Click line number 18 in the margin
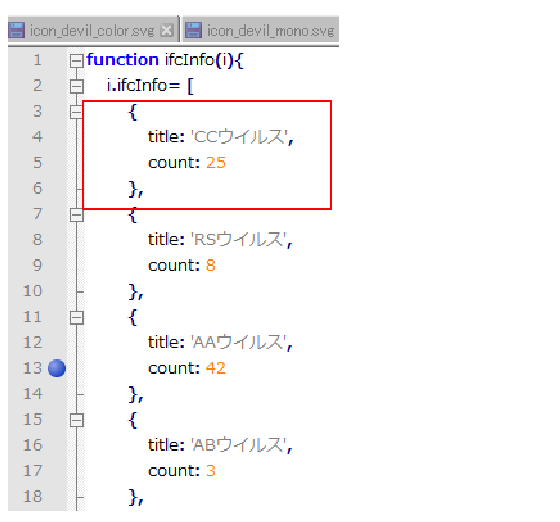This screenshot has height=522, width=560. click(x=32, y=496)
